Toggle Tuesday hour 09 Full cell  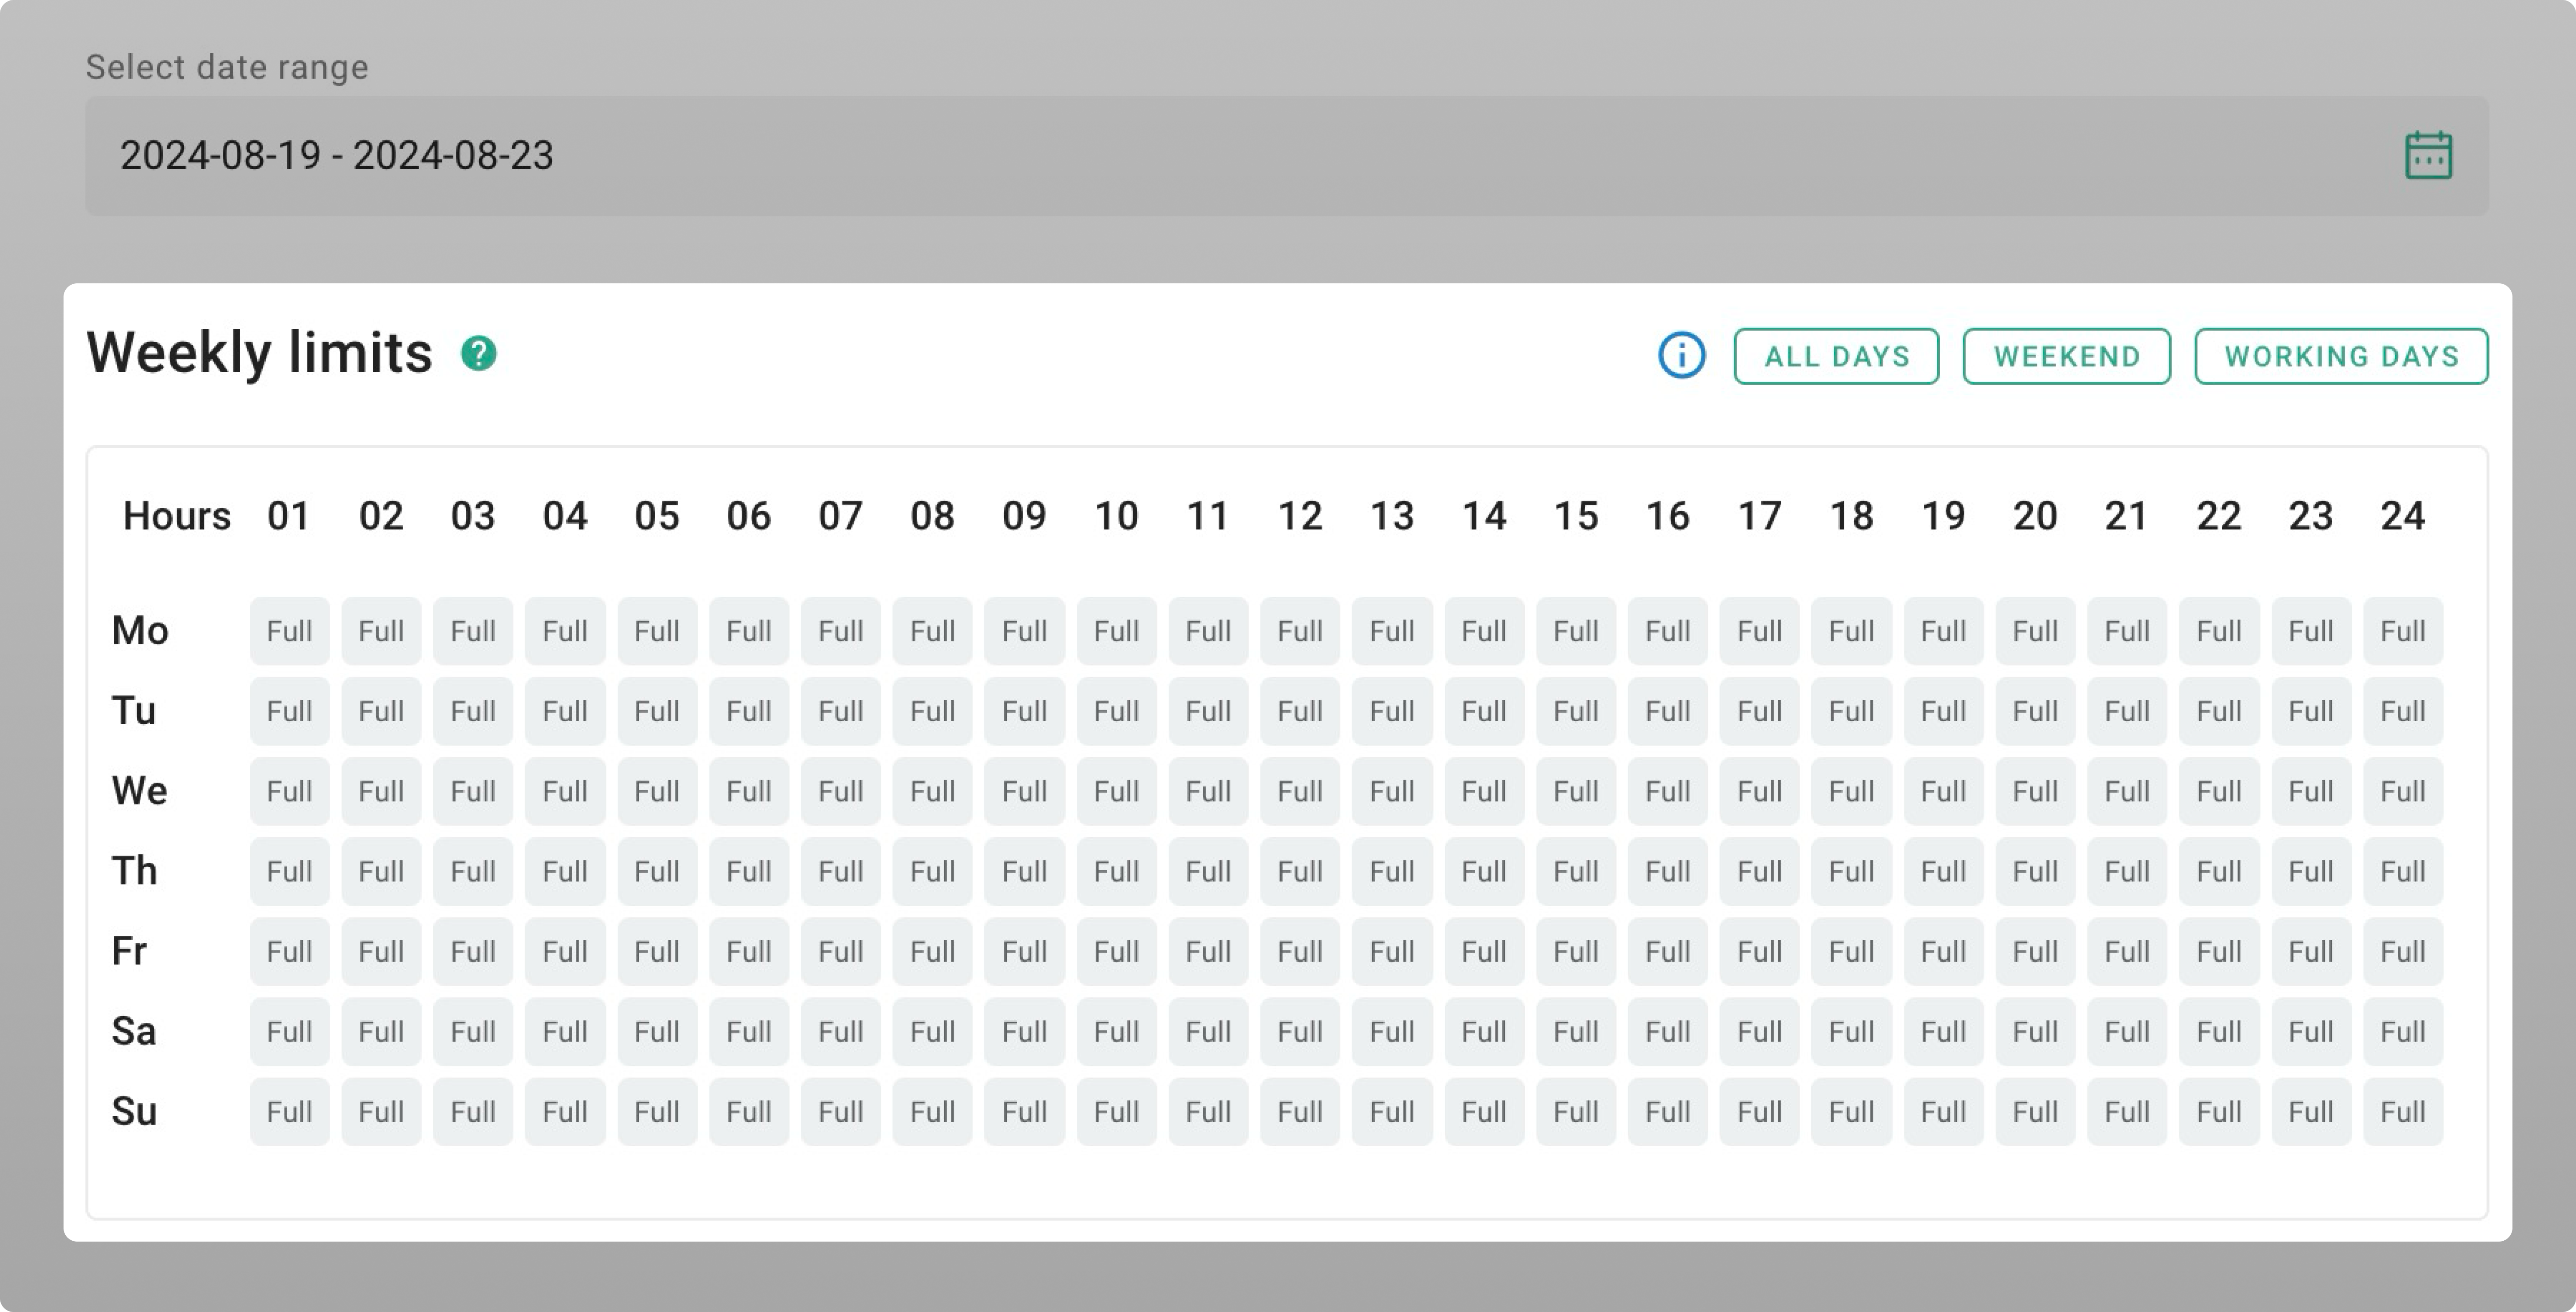(1024, 711)
